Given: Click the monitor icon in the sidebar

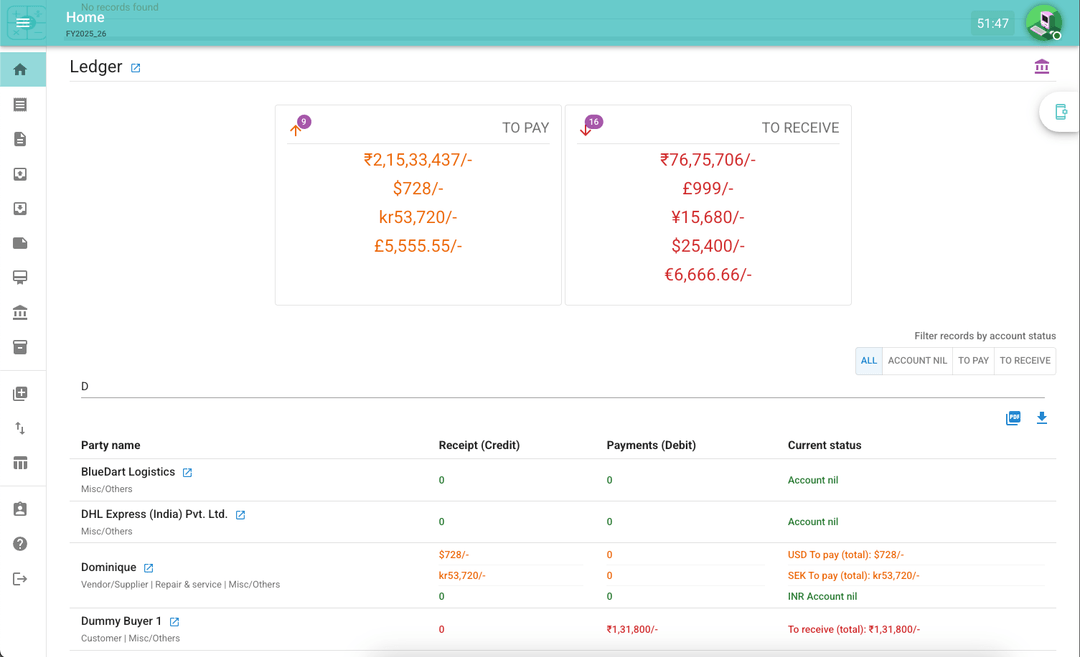Looking at the screenshot, I should pos(21,277).
